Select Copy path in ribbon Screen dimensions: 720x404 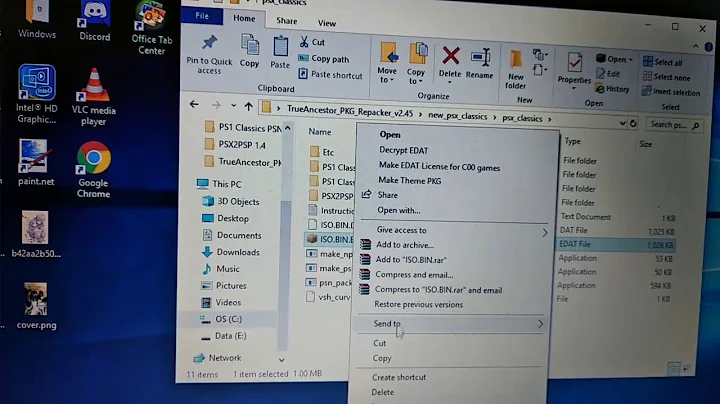pyautogui.click(x=324, y=59)
